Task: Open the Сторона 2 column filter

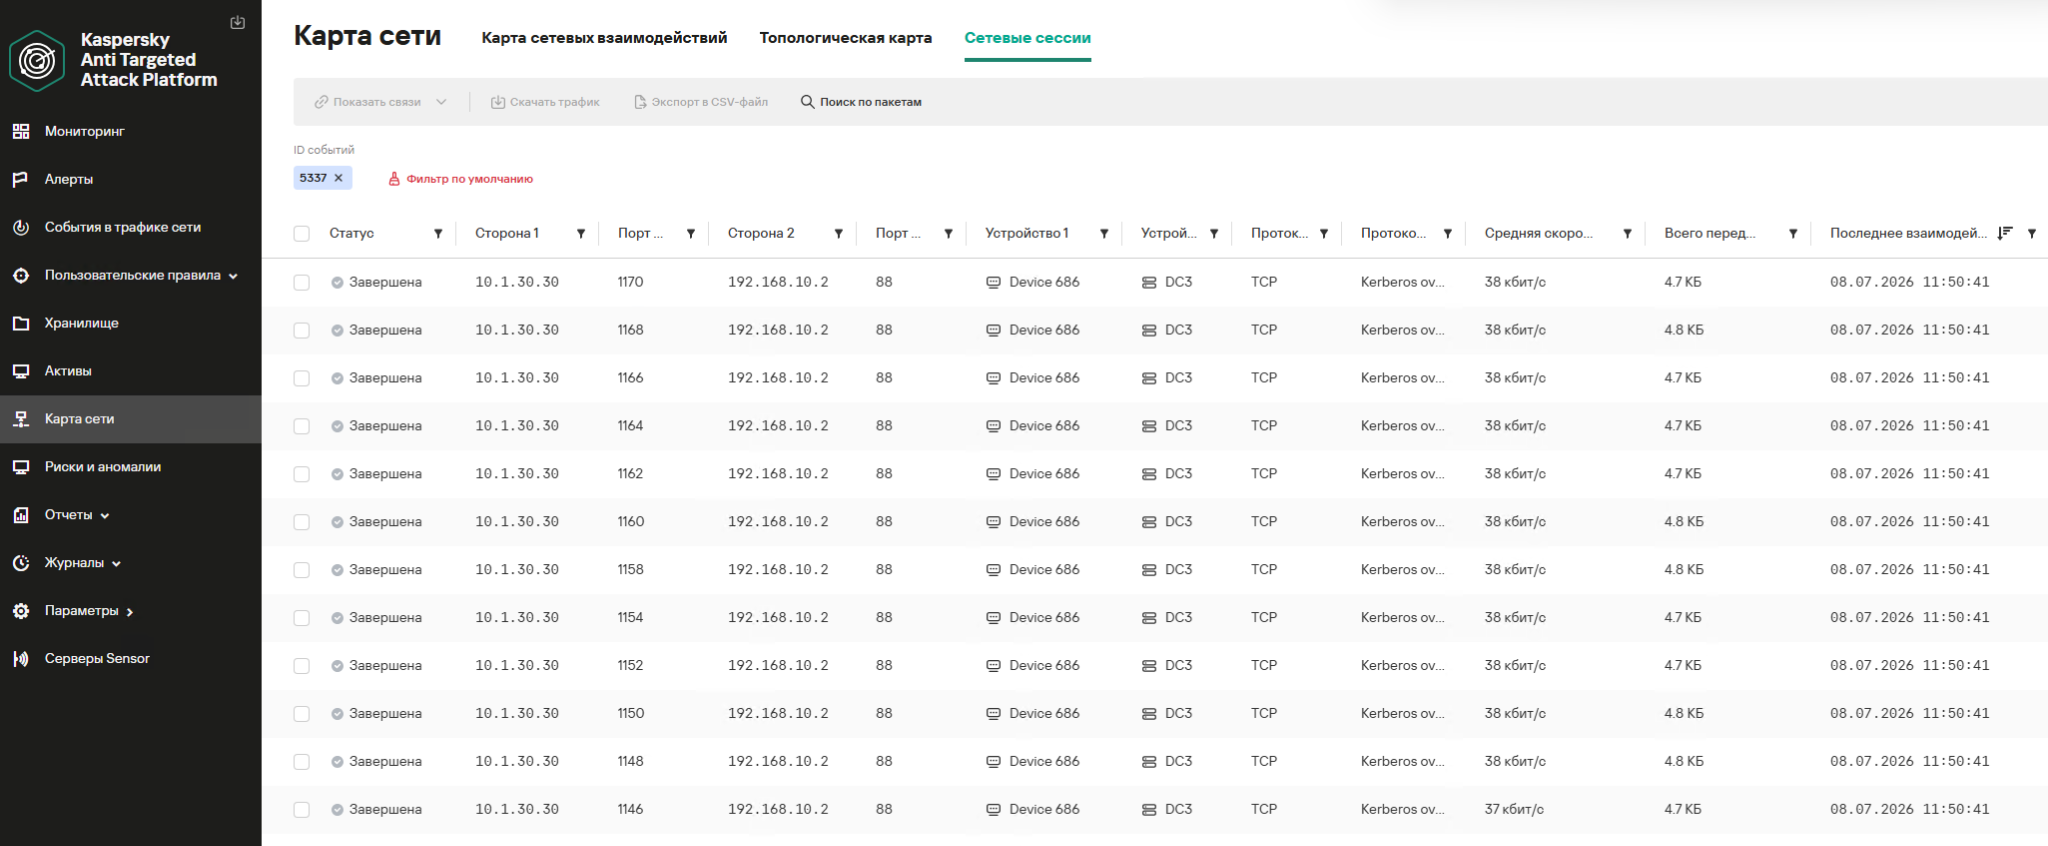Action: click(x=839, y=234)
